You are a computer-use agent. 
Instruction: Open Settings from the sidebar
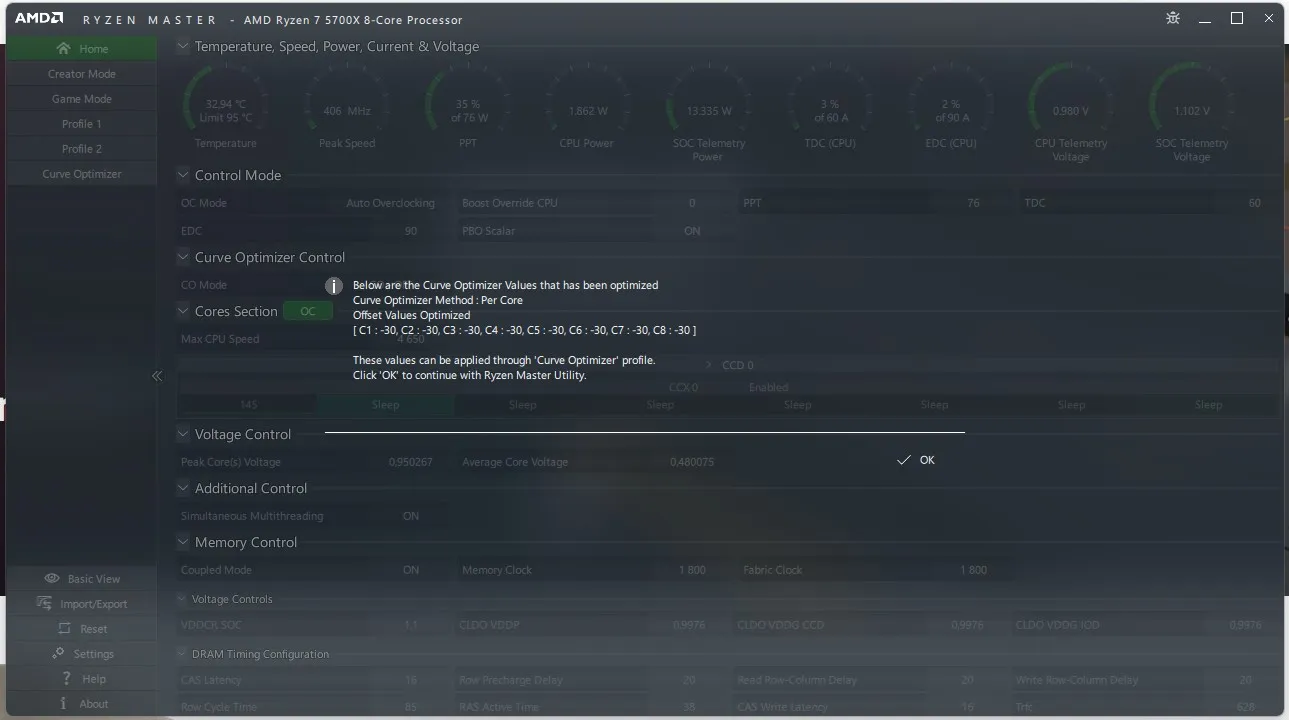82,654
